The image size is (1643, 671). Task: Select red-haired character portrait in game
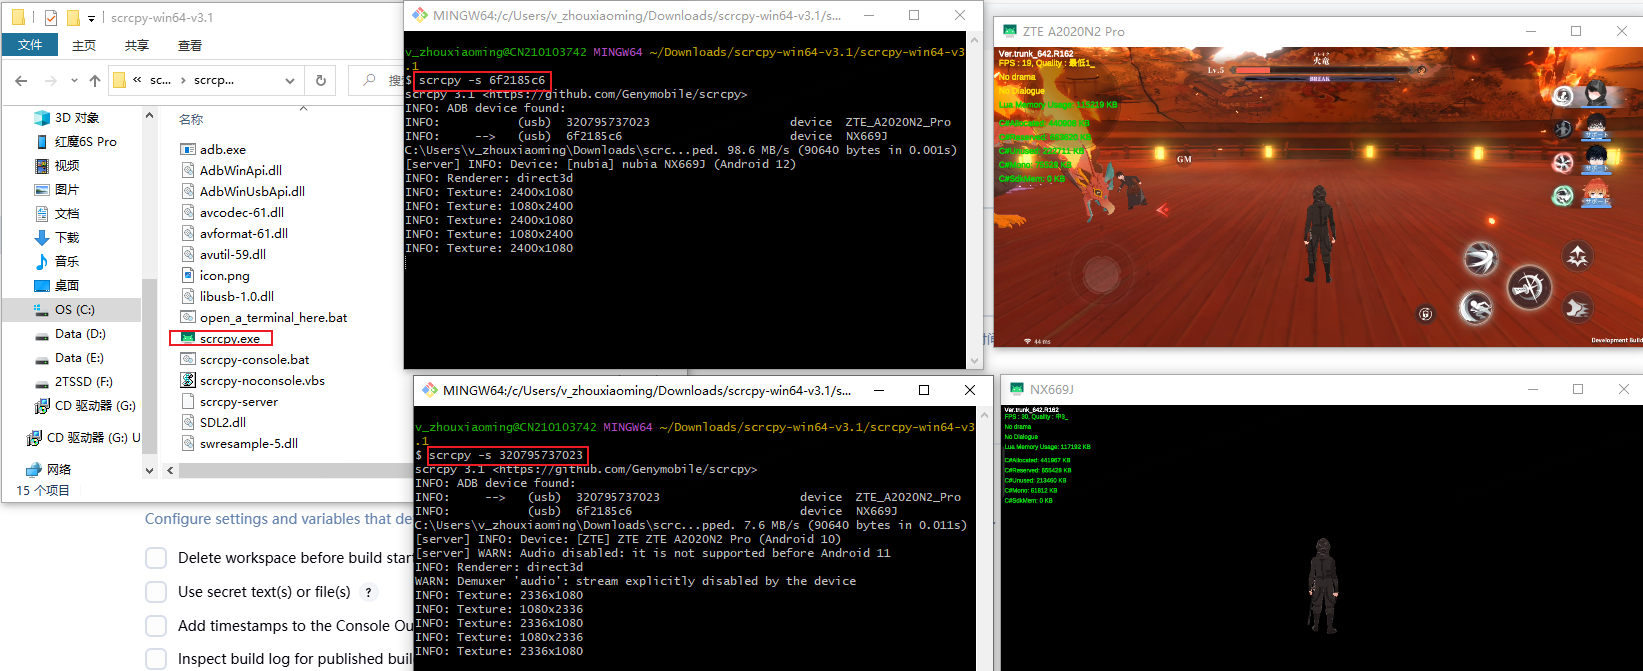coord(1596,193)
